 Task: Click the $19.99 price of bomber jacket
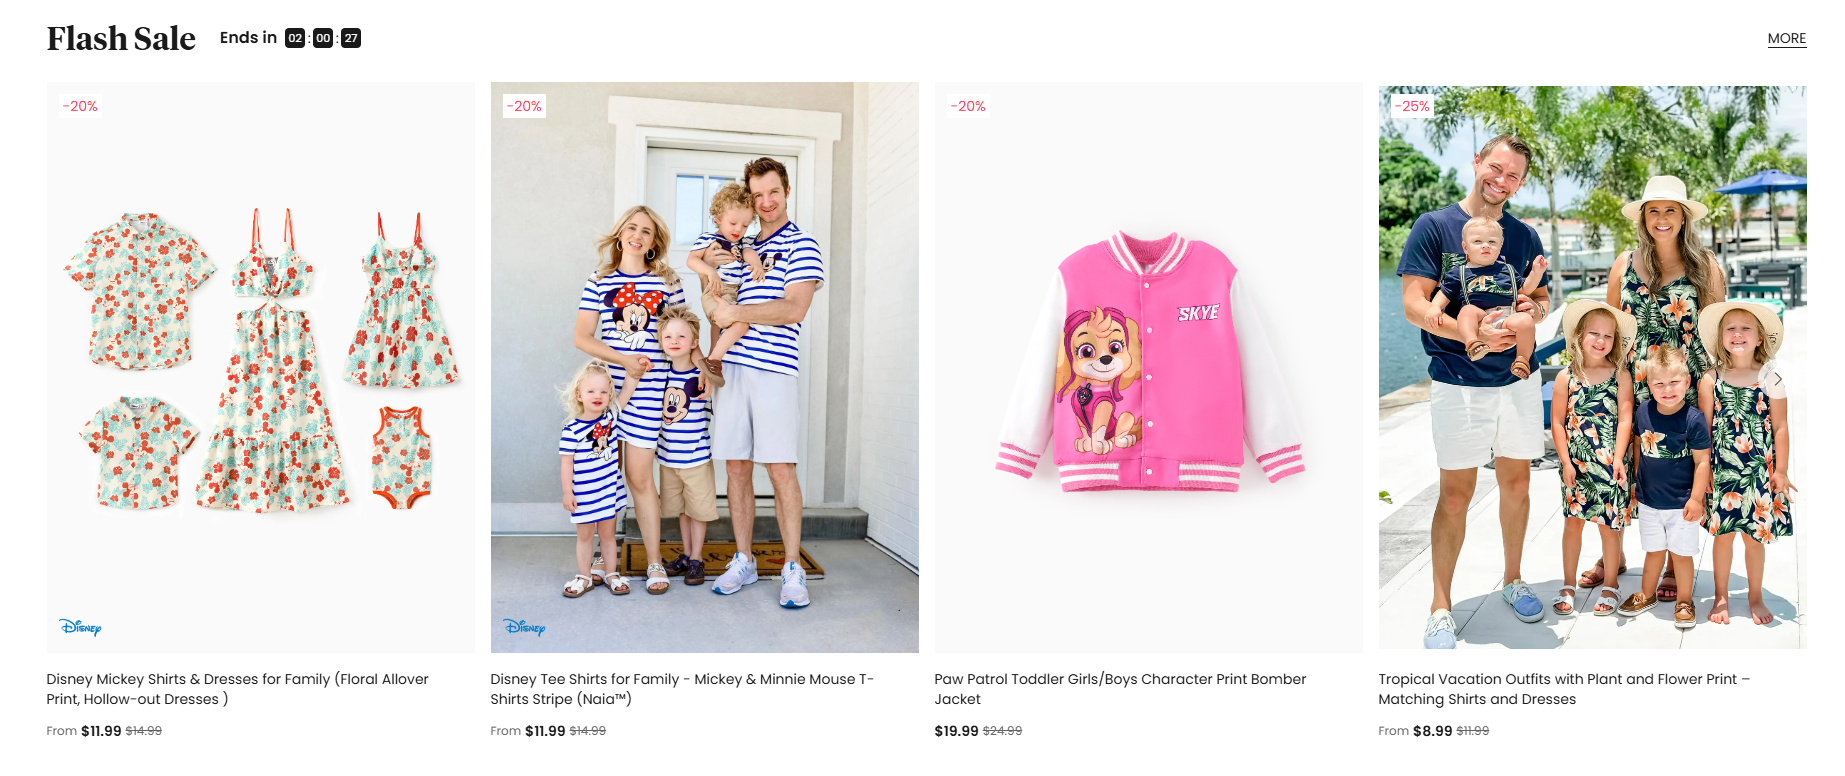tap(956, 731)
